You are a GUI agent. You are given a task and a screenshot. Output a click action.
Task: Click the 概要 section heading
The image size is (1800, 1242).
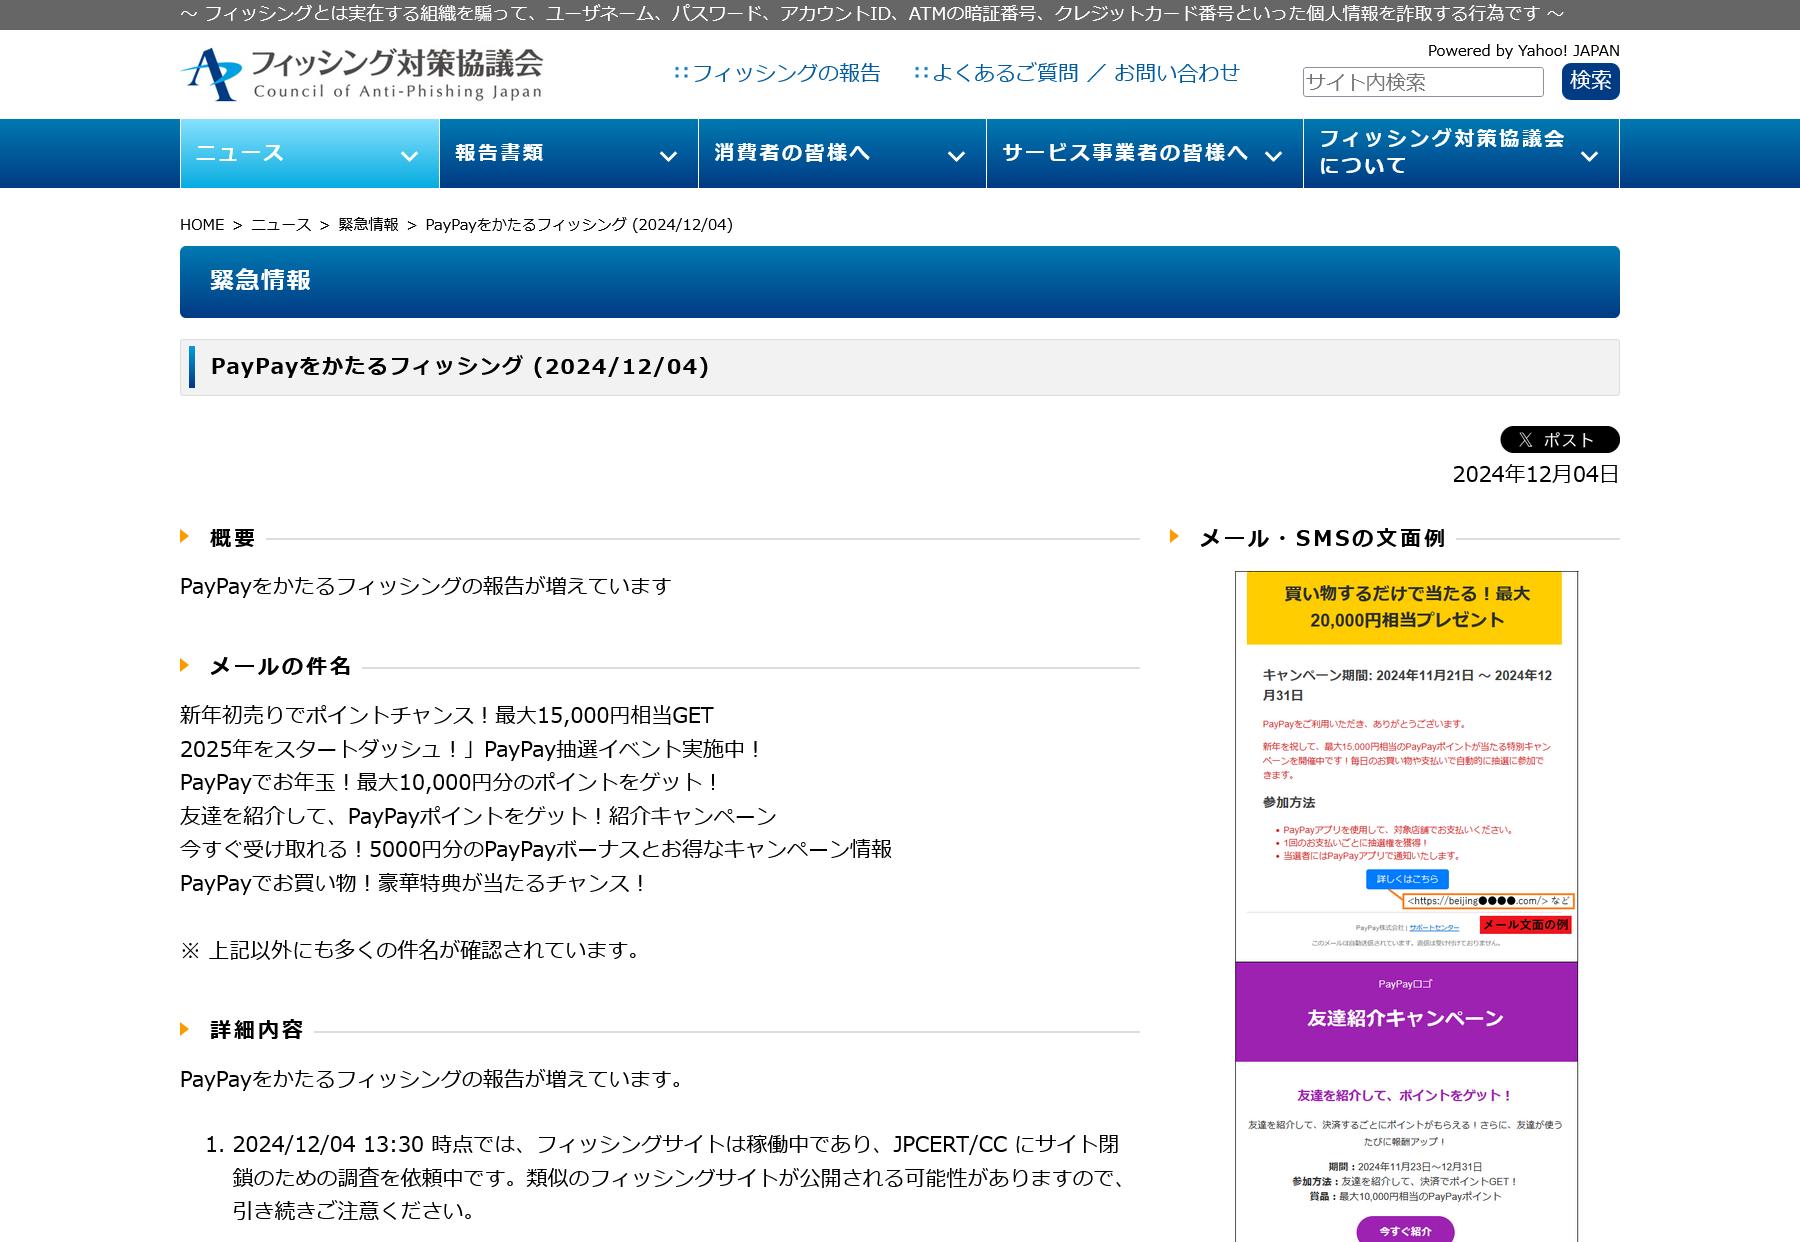[233, 538]
